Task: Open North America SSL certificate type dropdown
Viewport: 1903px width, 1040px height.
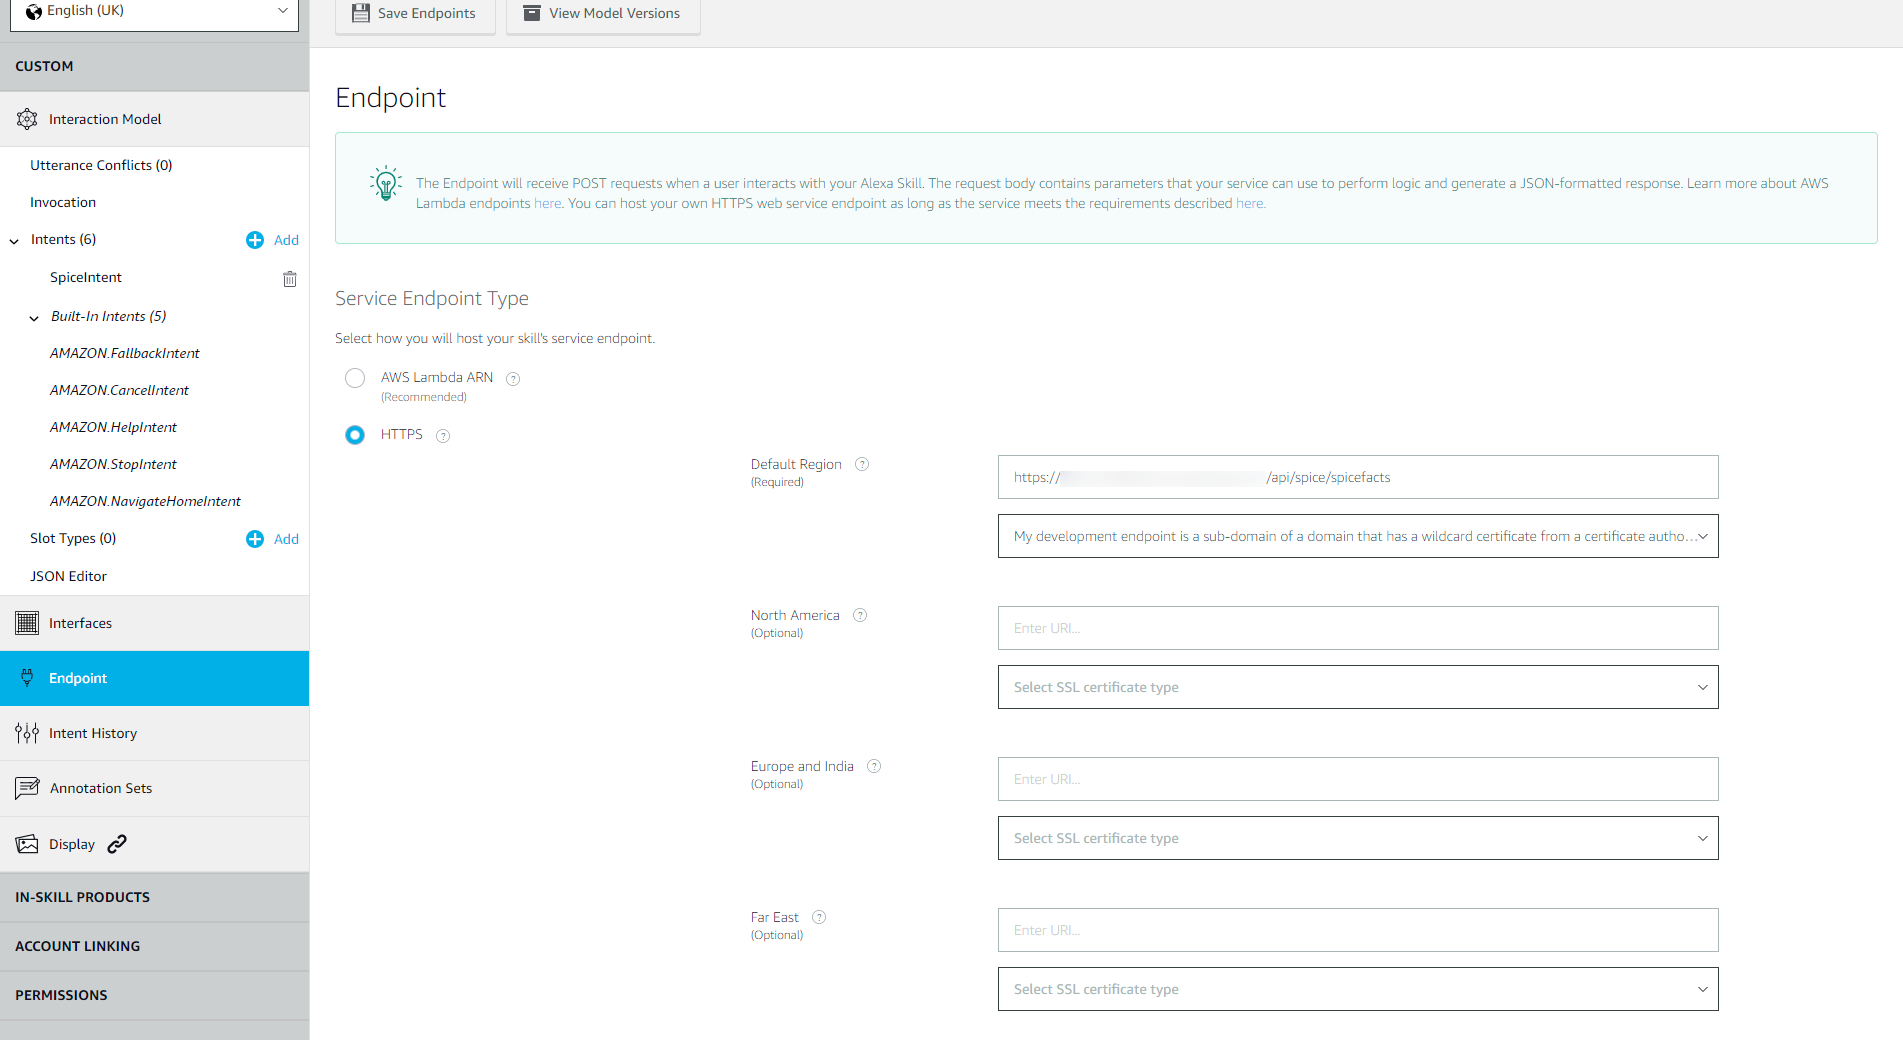Action: pyautogui.click(x=1358, y=687)
